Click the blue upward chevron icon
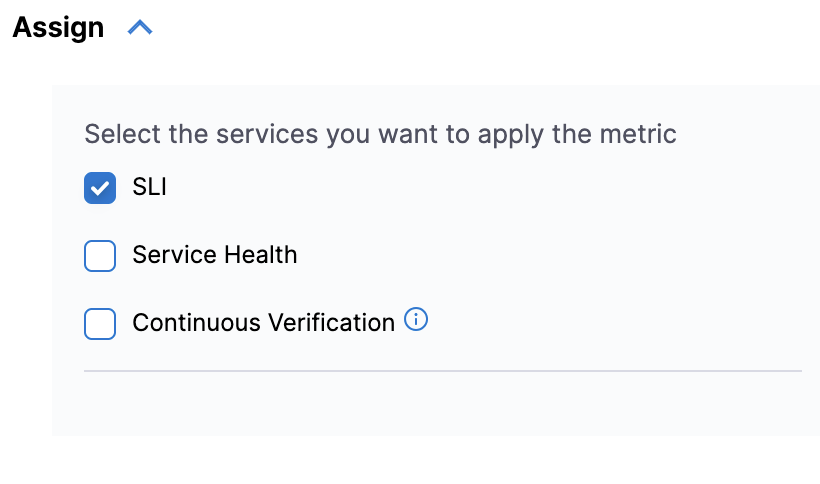 coord(140,29)
